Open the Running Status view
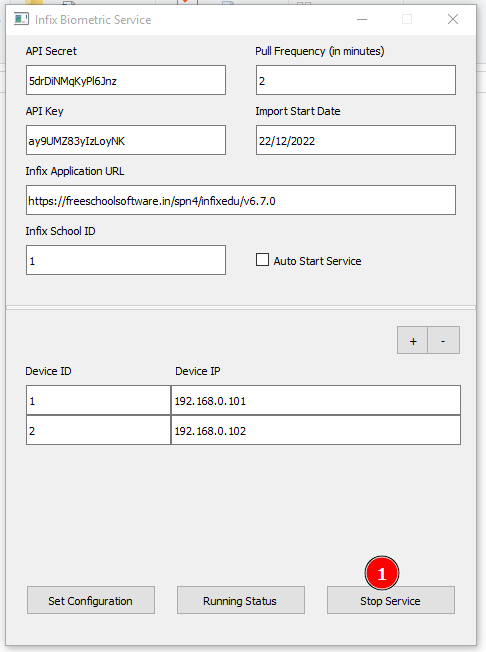The image size is (486, 652). pyautogui.click(x=241, y=600)
